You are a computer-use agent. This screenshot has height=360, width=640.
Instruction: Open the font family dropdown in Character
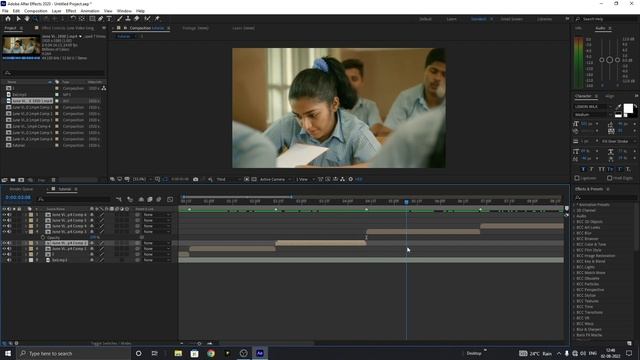593,107
